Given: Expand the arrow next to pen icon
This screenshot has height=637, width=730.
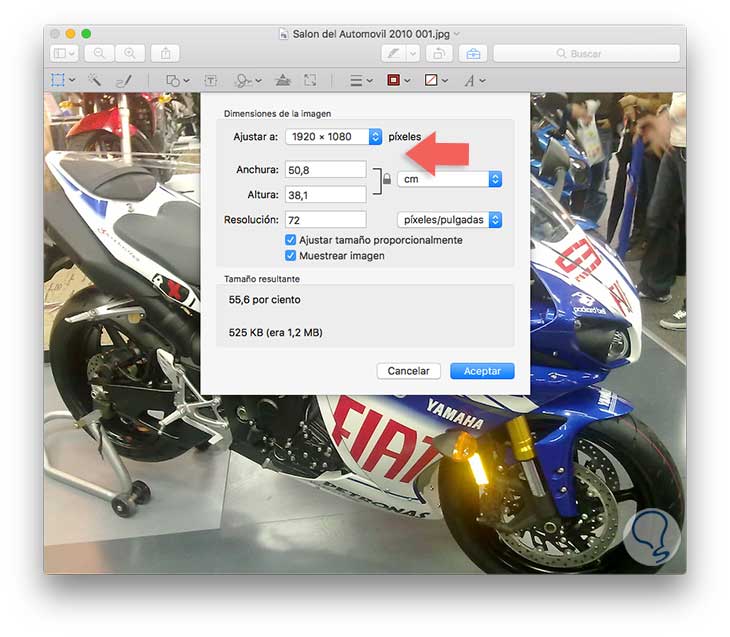Looking at the screenshot, I should pos(413,54).
